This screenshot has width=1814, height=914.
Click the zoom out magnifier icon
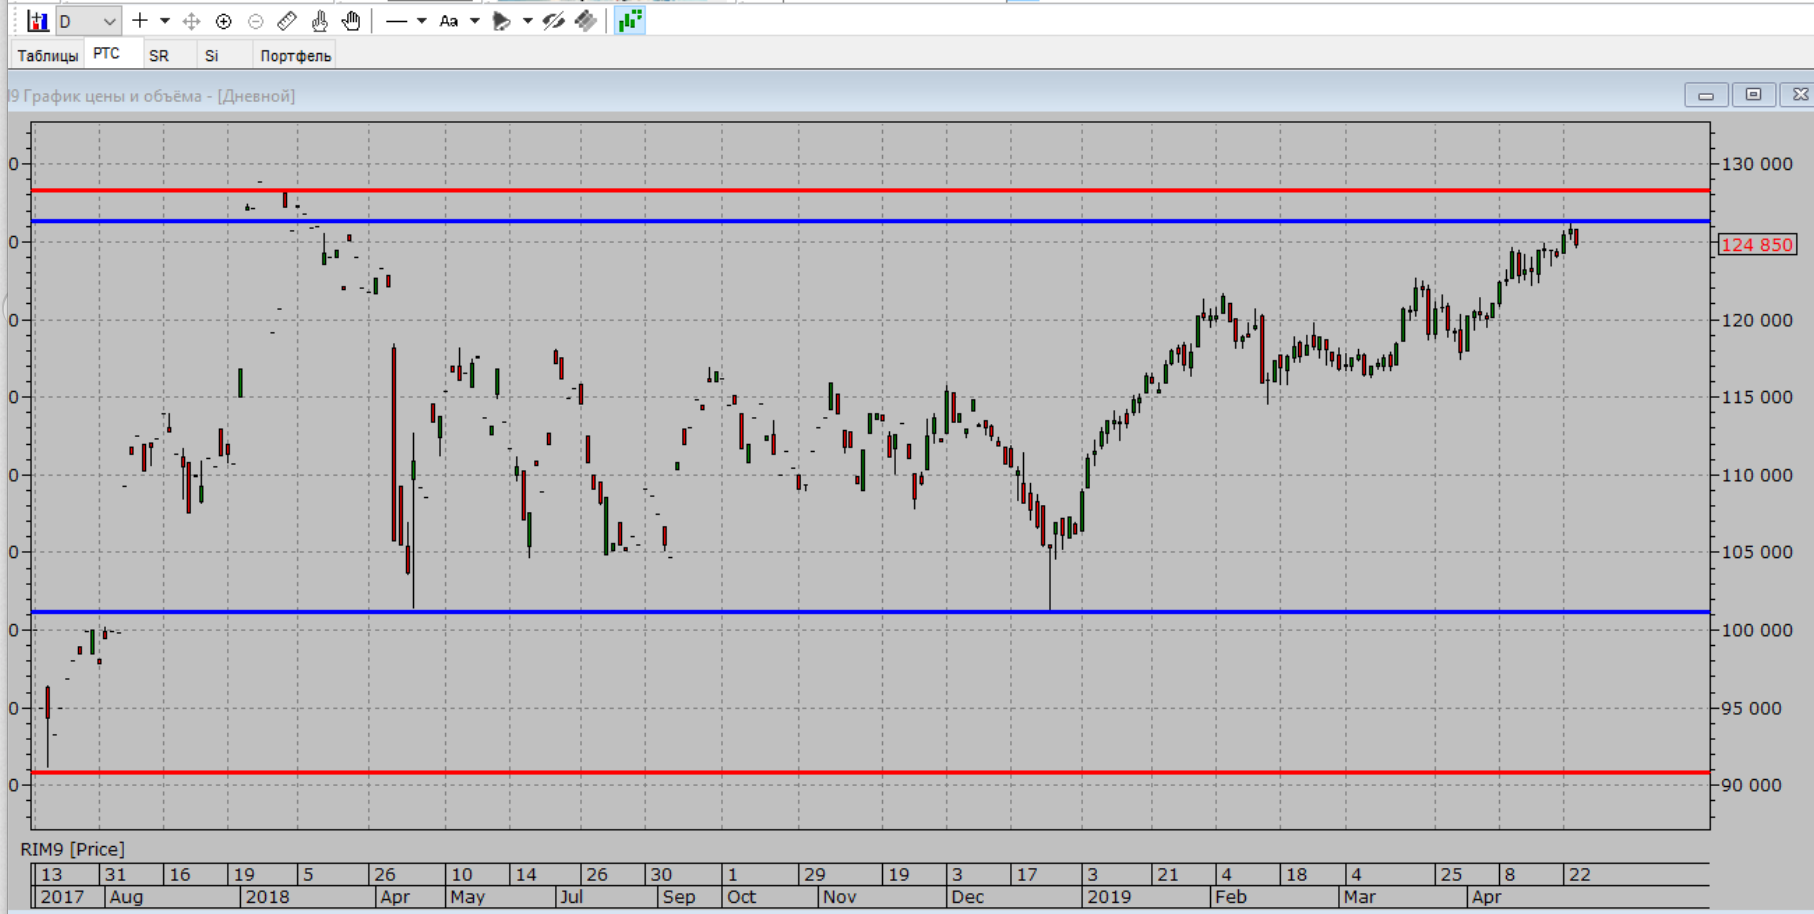click(255, 21)
